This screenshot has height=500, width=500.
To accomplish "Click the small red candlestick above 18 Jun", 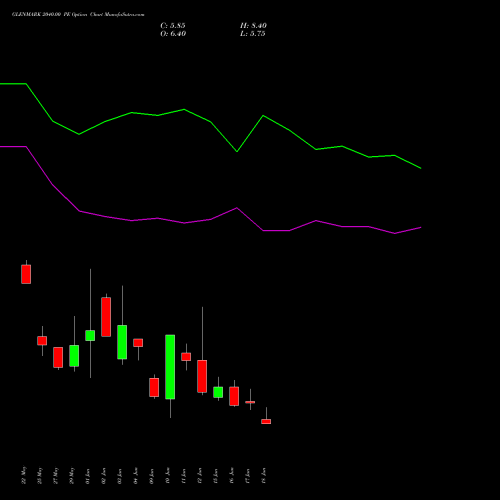I will [266, 421].
